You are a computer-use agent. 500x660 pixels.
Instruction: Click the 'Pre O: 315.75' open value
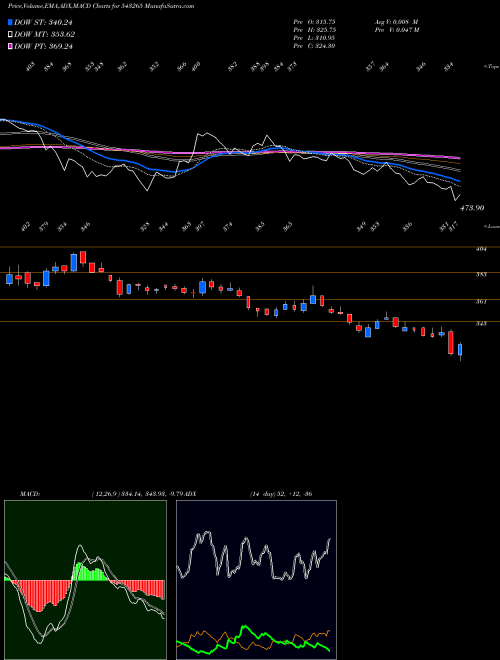(x=314, y=22)
